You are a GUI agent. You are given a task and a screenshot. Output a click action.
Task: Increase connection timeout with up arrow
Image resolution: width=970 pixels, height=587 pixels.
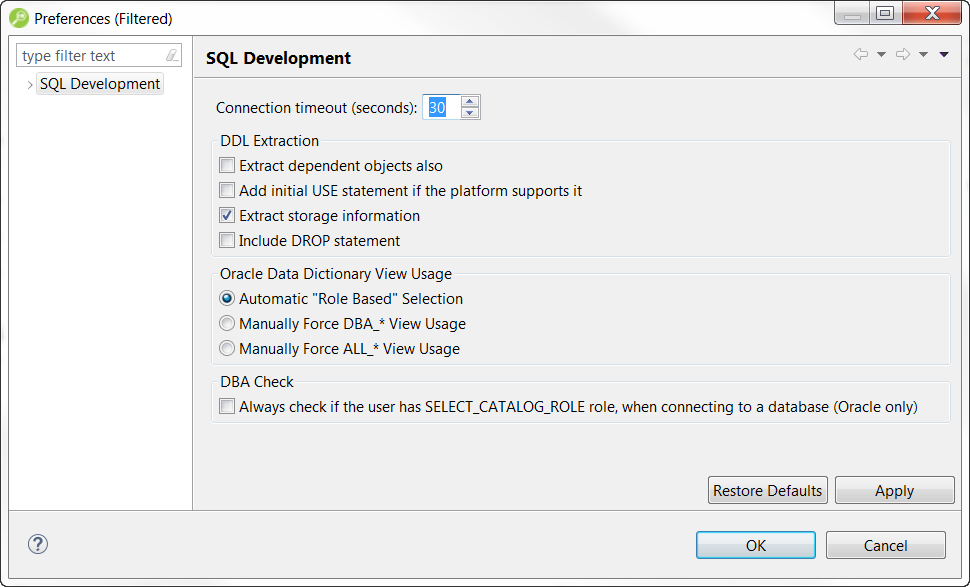pos(470,101)
